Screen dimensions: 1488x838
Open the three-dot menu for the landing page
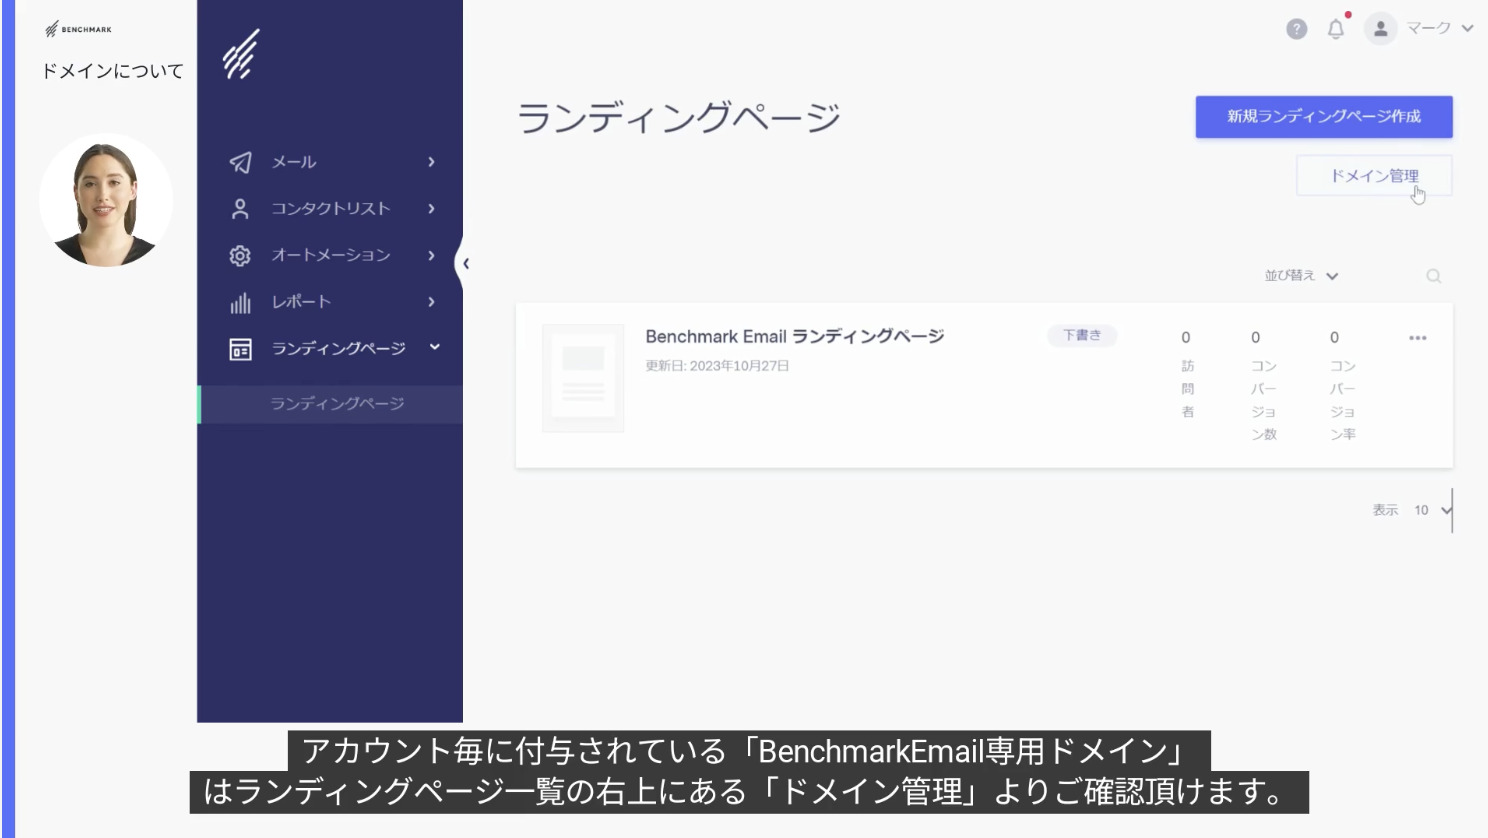pyautogui.click(x=1417, y=338)
